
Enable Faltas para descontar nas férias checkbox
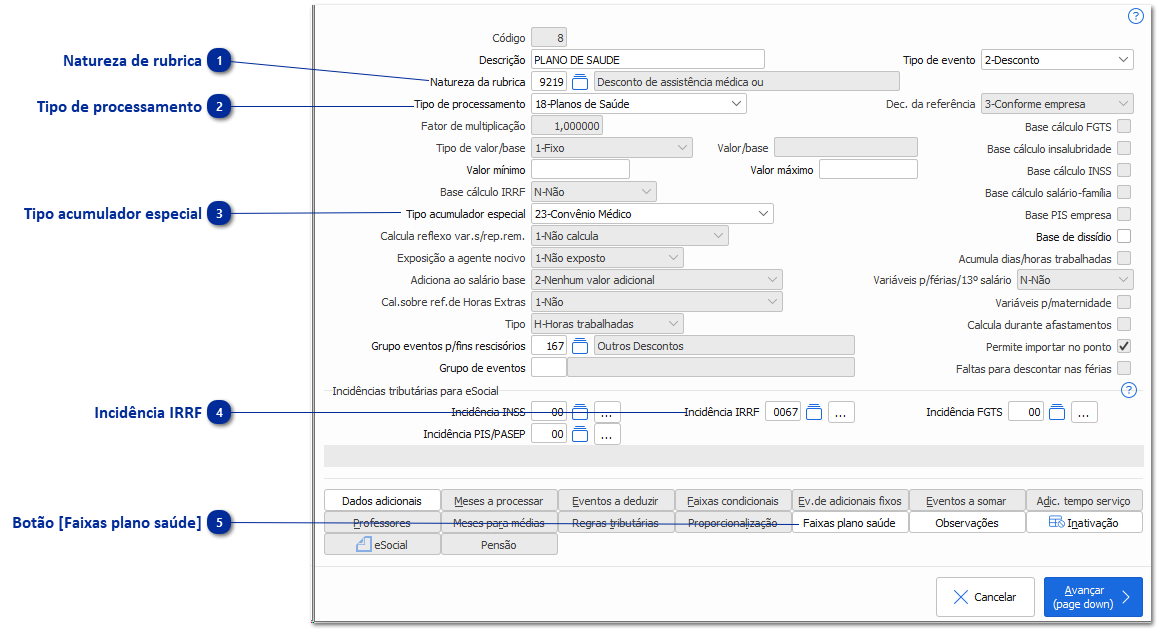tap(1124, 368)
